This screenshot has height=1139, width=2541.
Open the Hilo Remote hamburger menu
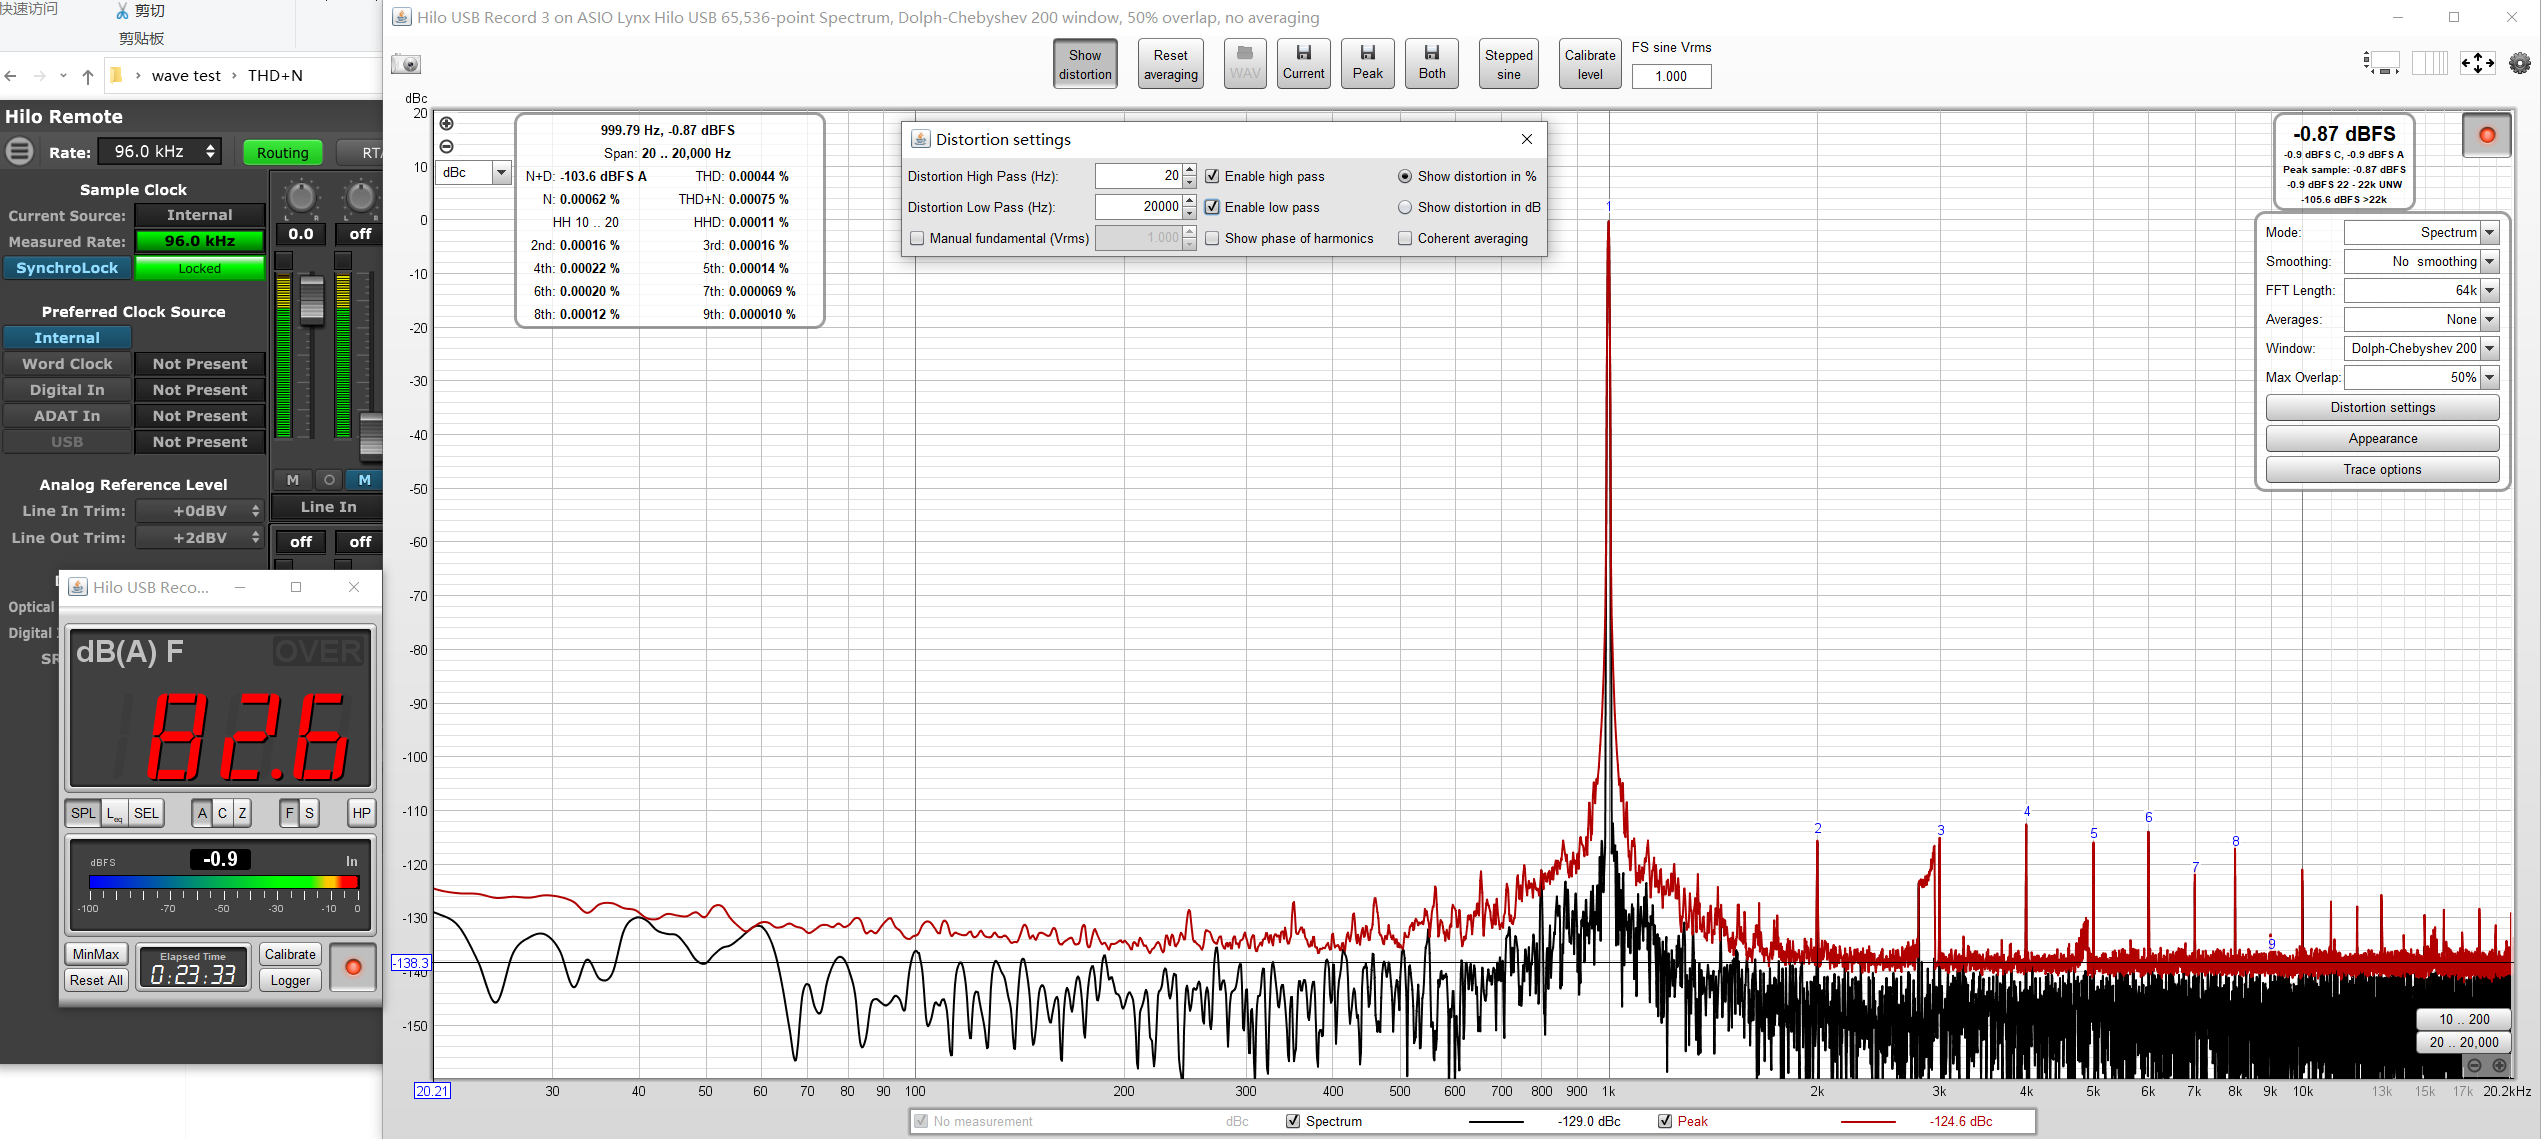19,152
